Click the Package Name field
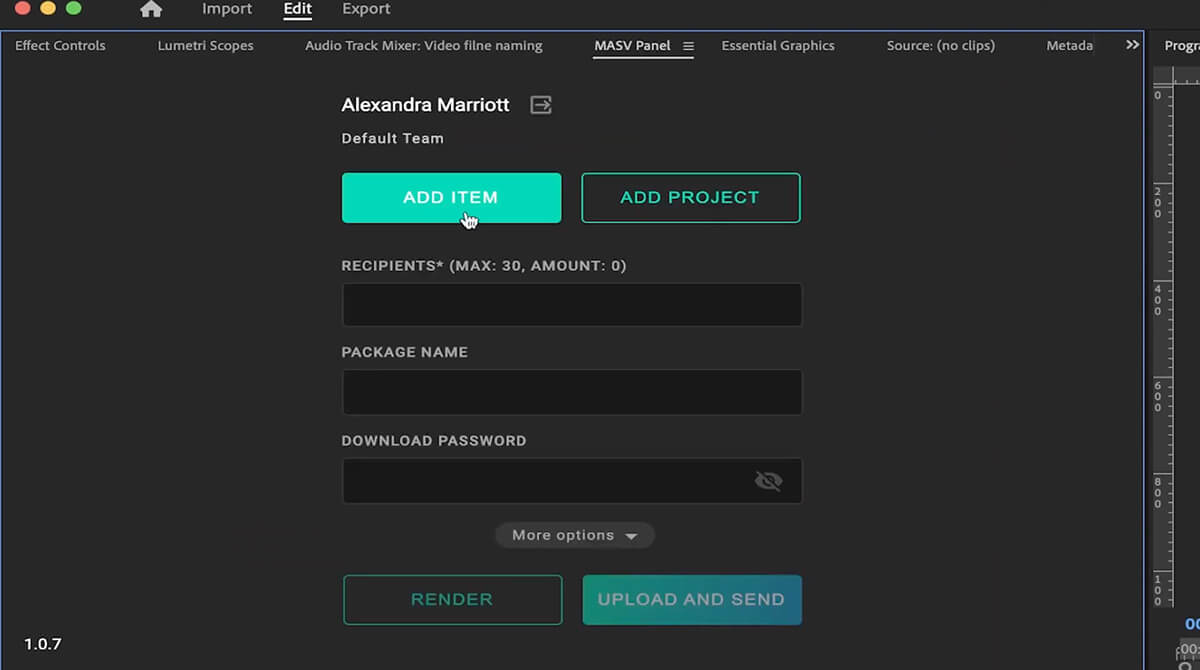 coord(572,392)
